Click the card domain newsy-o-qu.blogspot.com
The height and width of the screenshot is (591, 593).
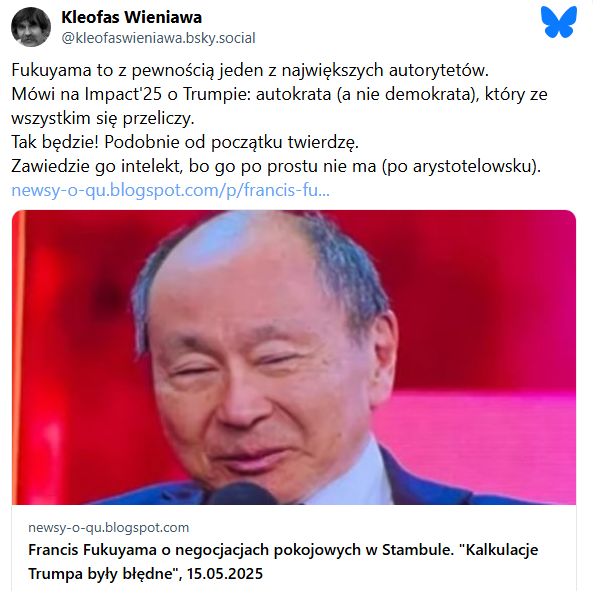tap(109, 527)
